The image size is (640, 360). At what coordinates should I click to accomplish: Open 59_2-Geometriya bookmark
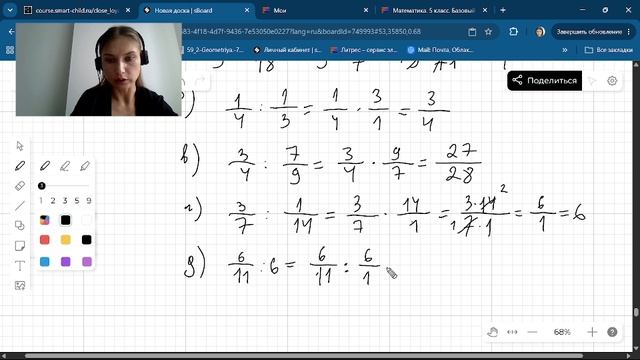pyautogui.click(x=213, y=50)
